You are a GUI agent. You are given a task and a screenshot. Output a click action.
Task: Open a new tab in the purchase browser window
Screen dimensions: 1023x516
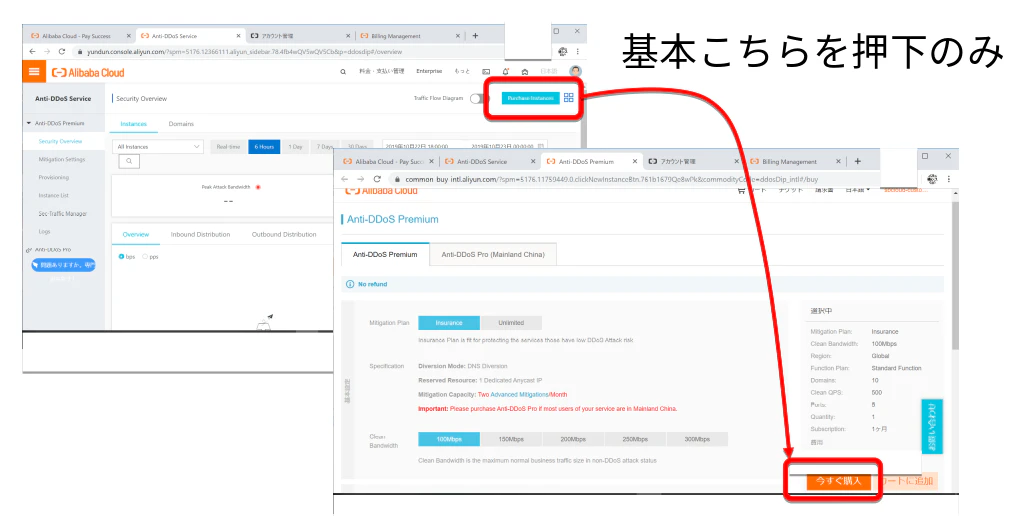coord(857,161)
